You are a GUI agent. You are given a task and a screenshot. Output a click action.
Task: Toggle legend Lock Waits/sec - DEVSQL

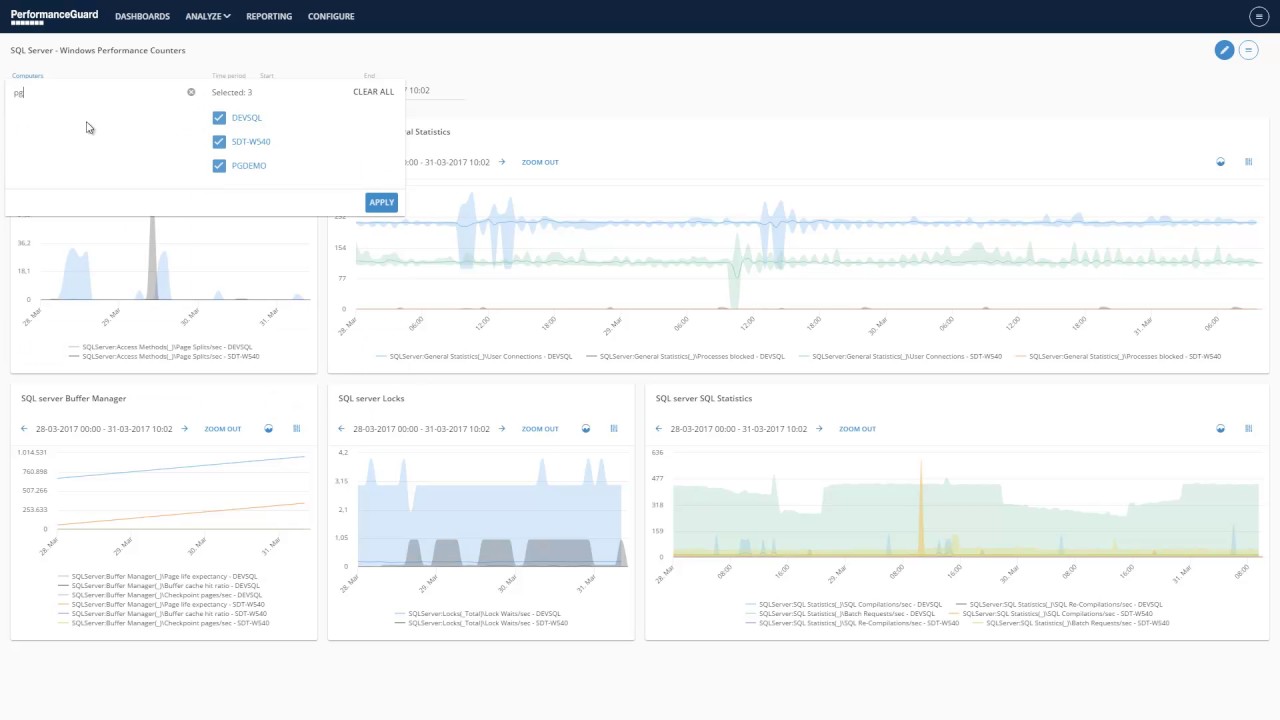click(478, 614)
